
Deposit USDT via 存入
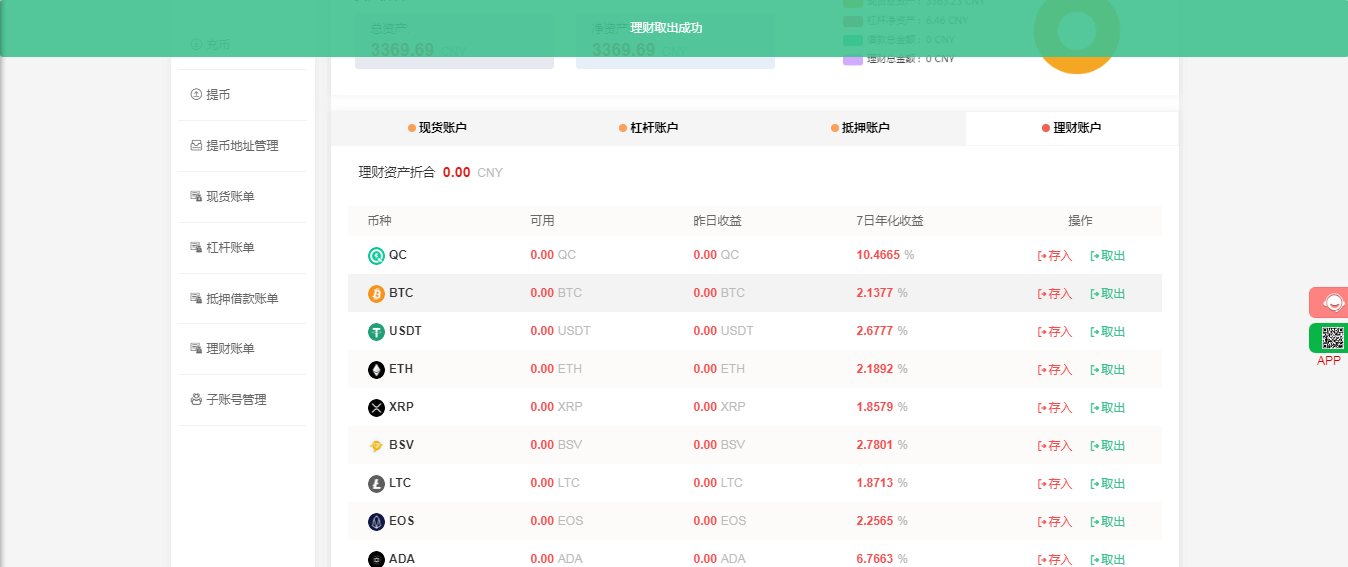pos(1055,332)
